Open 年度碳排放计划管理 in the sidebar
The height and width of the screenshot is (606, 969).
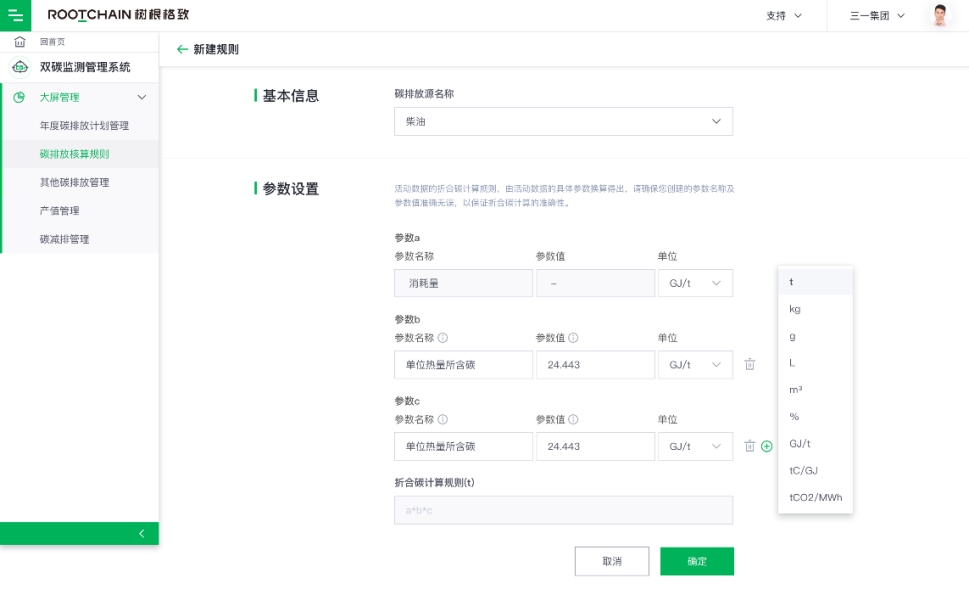[84, 126]
